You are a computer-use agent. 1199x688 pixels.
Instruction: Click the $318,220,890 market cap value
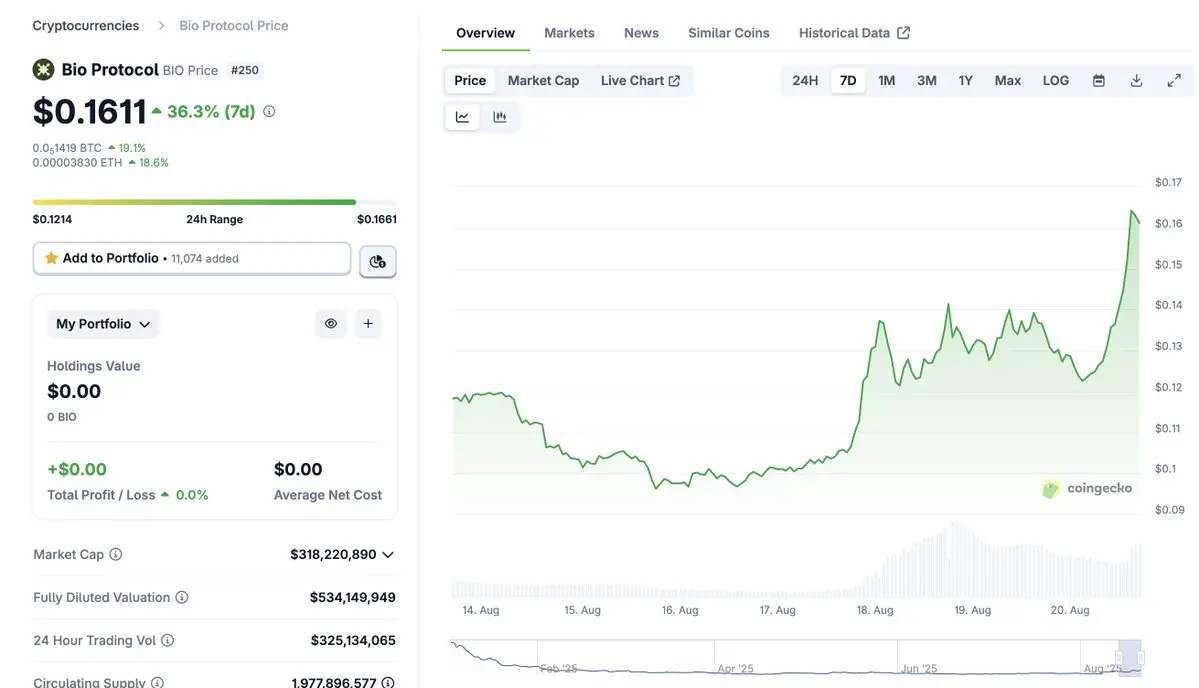pos(333,554)
